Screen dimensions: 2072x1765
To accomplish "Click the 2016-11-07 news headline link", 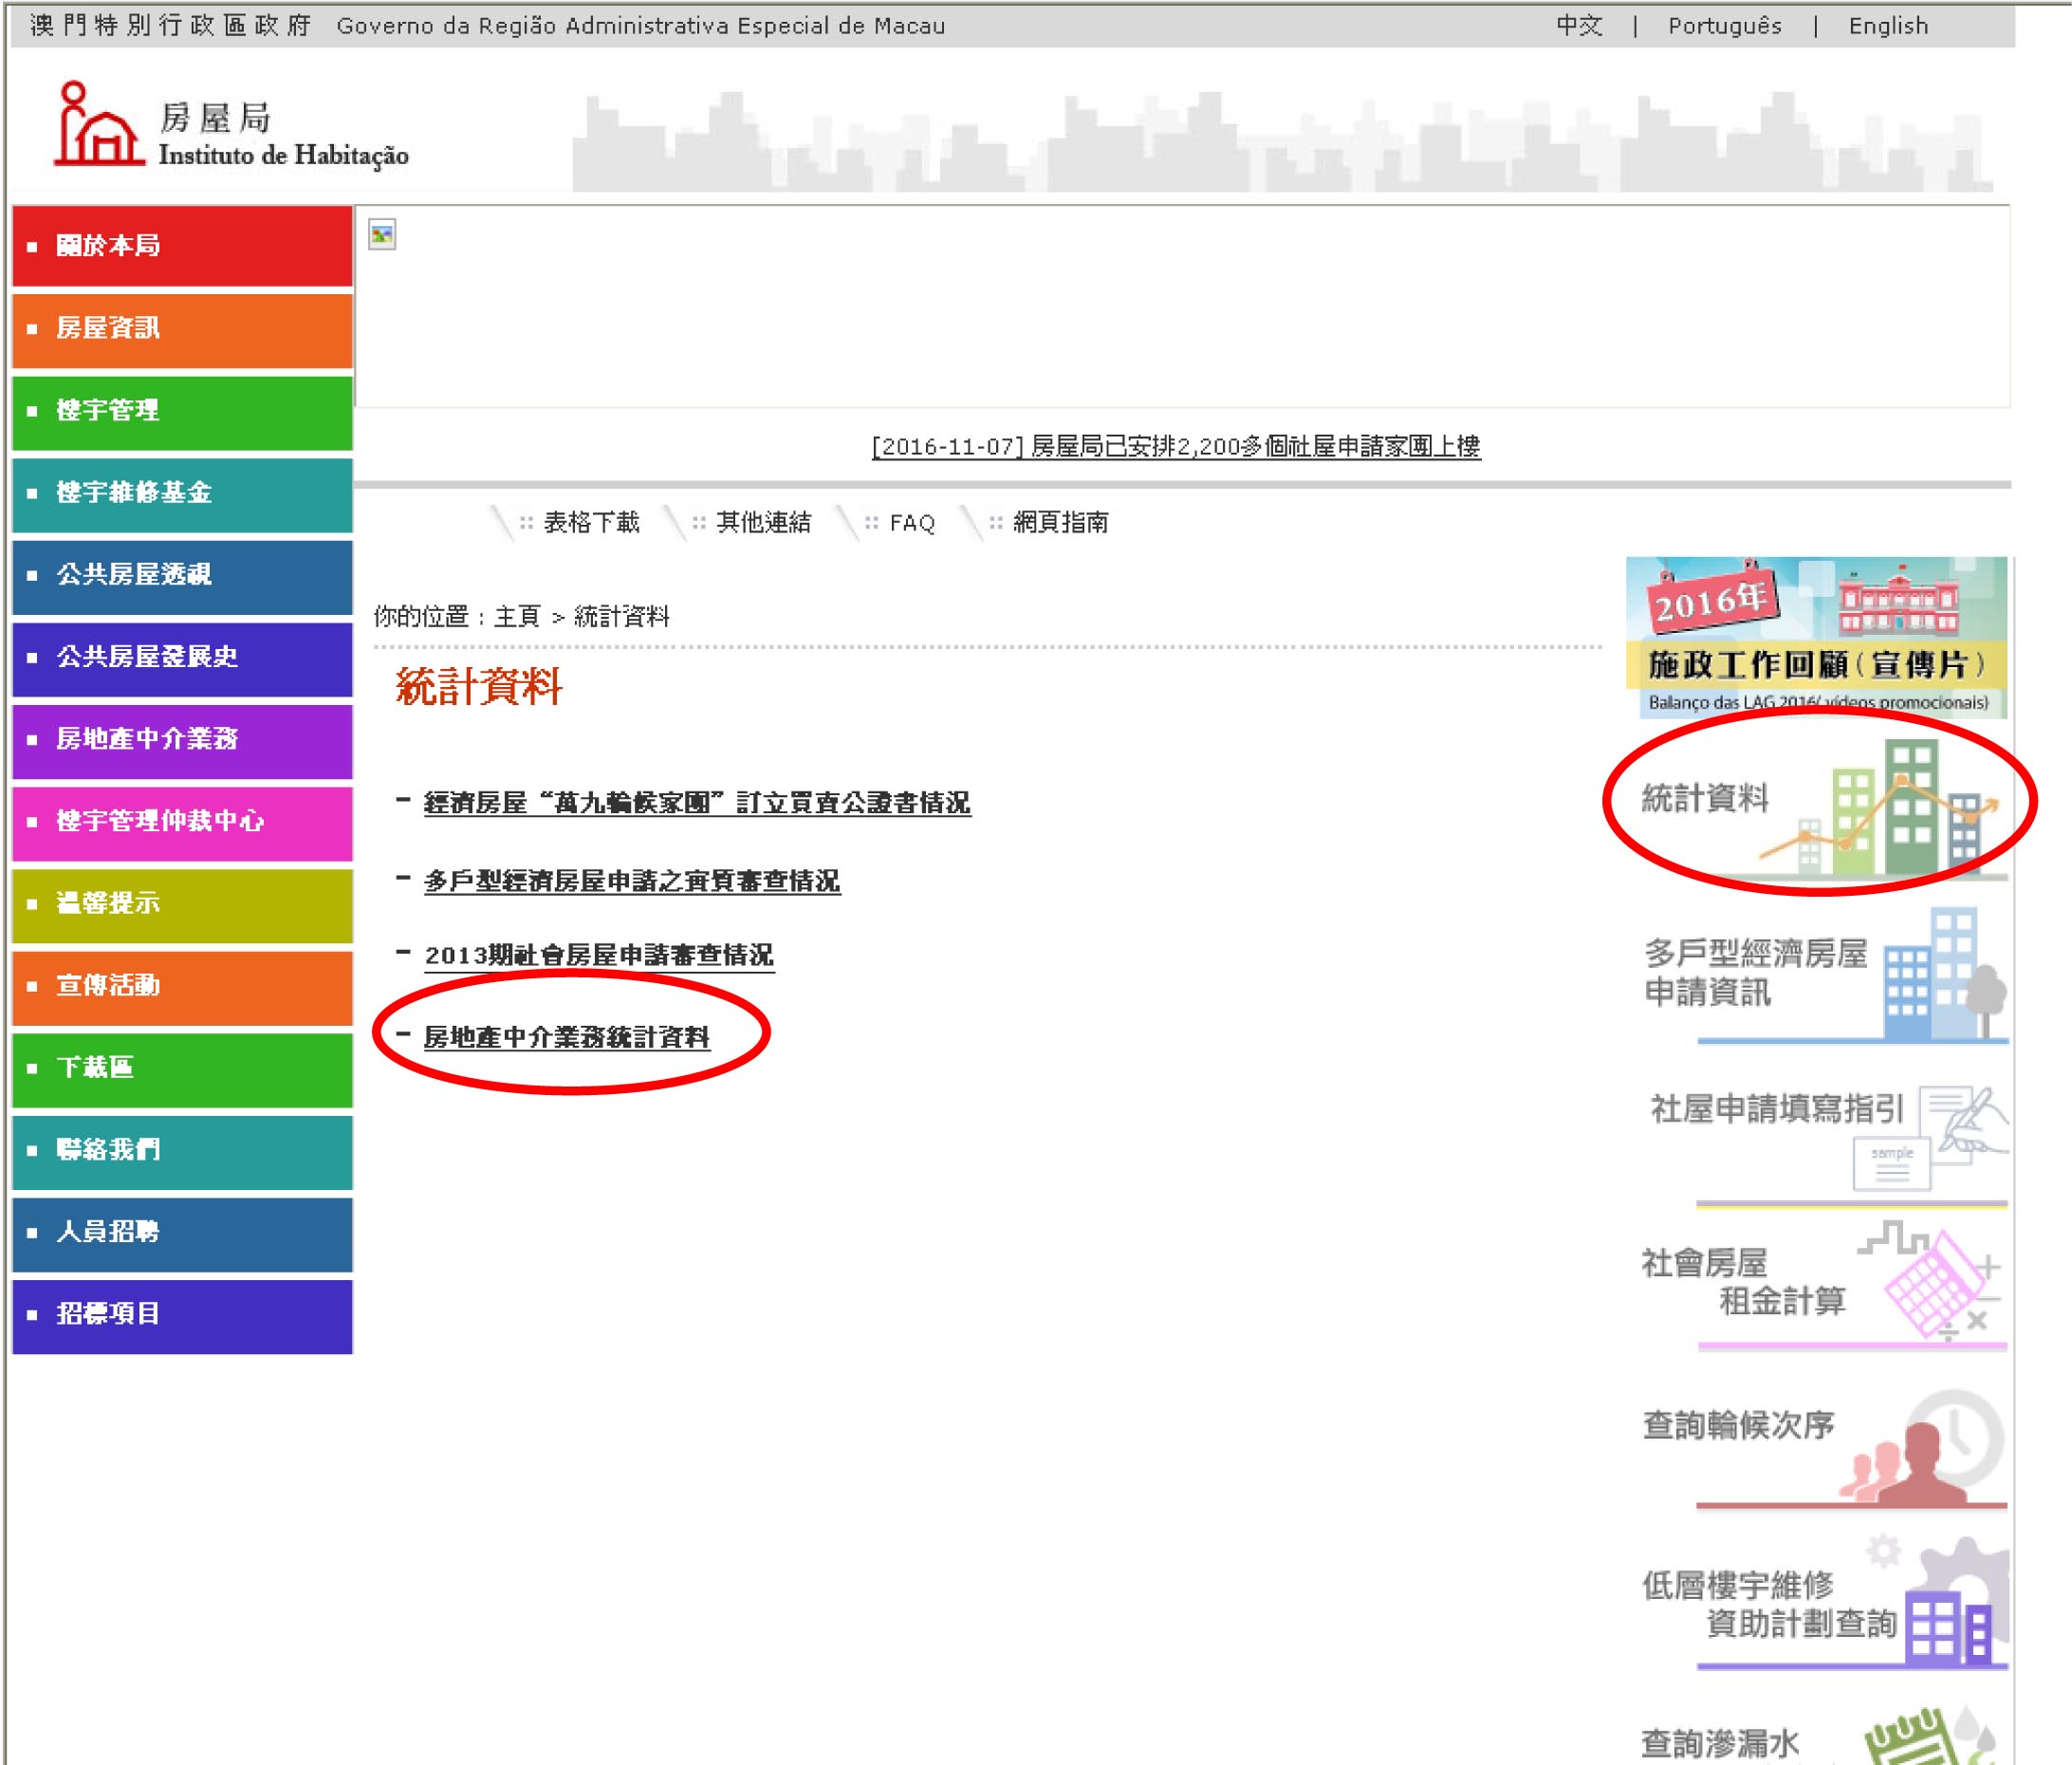I will [1175, 446].
